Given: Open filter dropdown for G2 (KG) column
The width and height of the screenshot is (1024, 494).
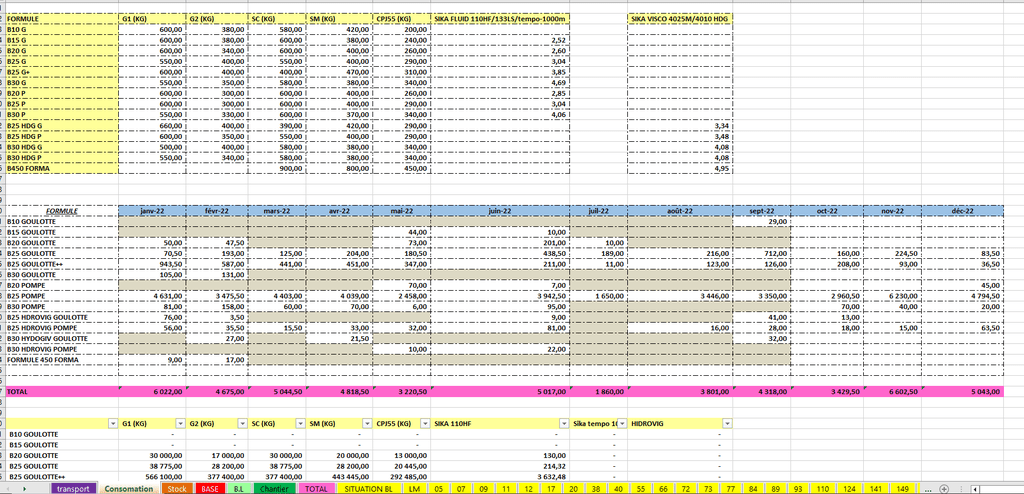Looking at the screenshot, I should pos(243,423).
